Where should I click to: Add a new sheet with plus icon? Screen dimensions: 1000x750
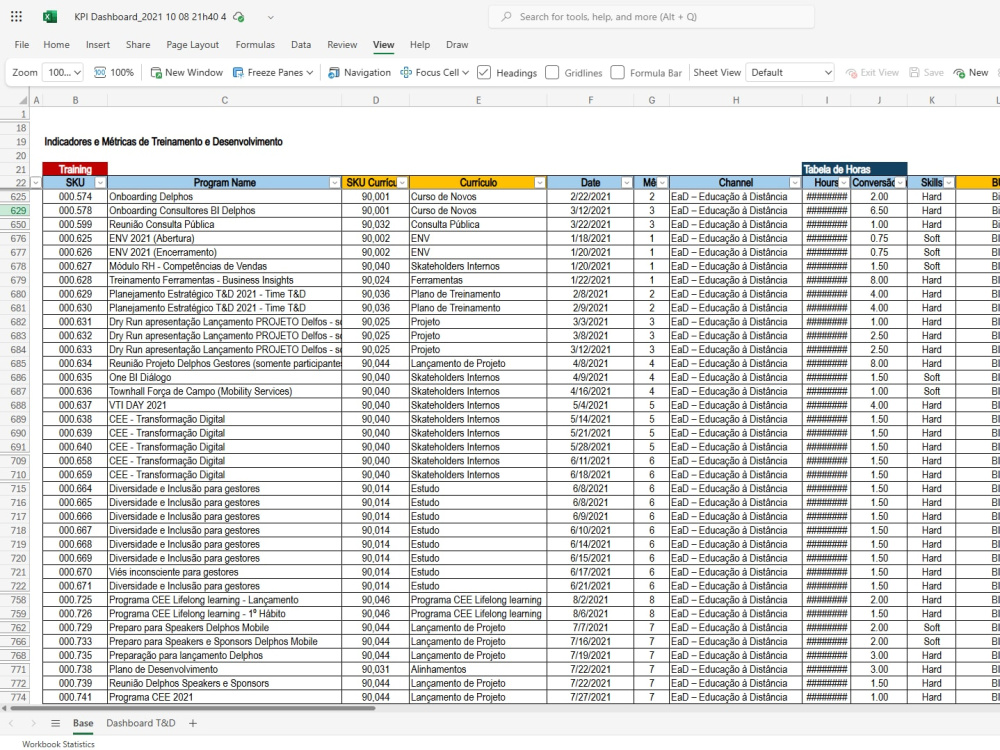(193, 723)
